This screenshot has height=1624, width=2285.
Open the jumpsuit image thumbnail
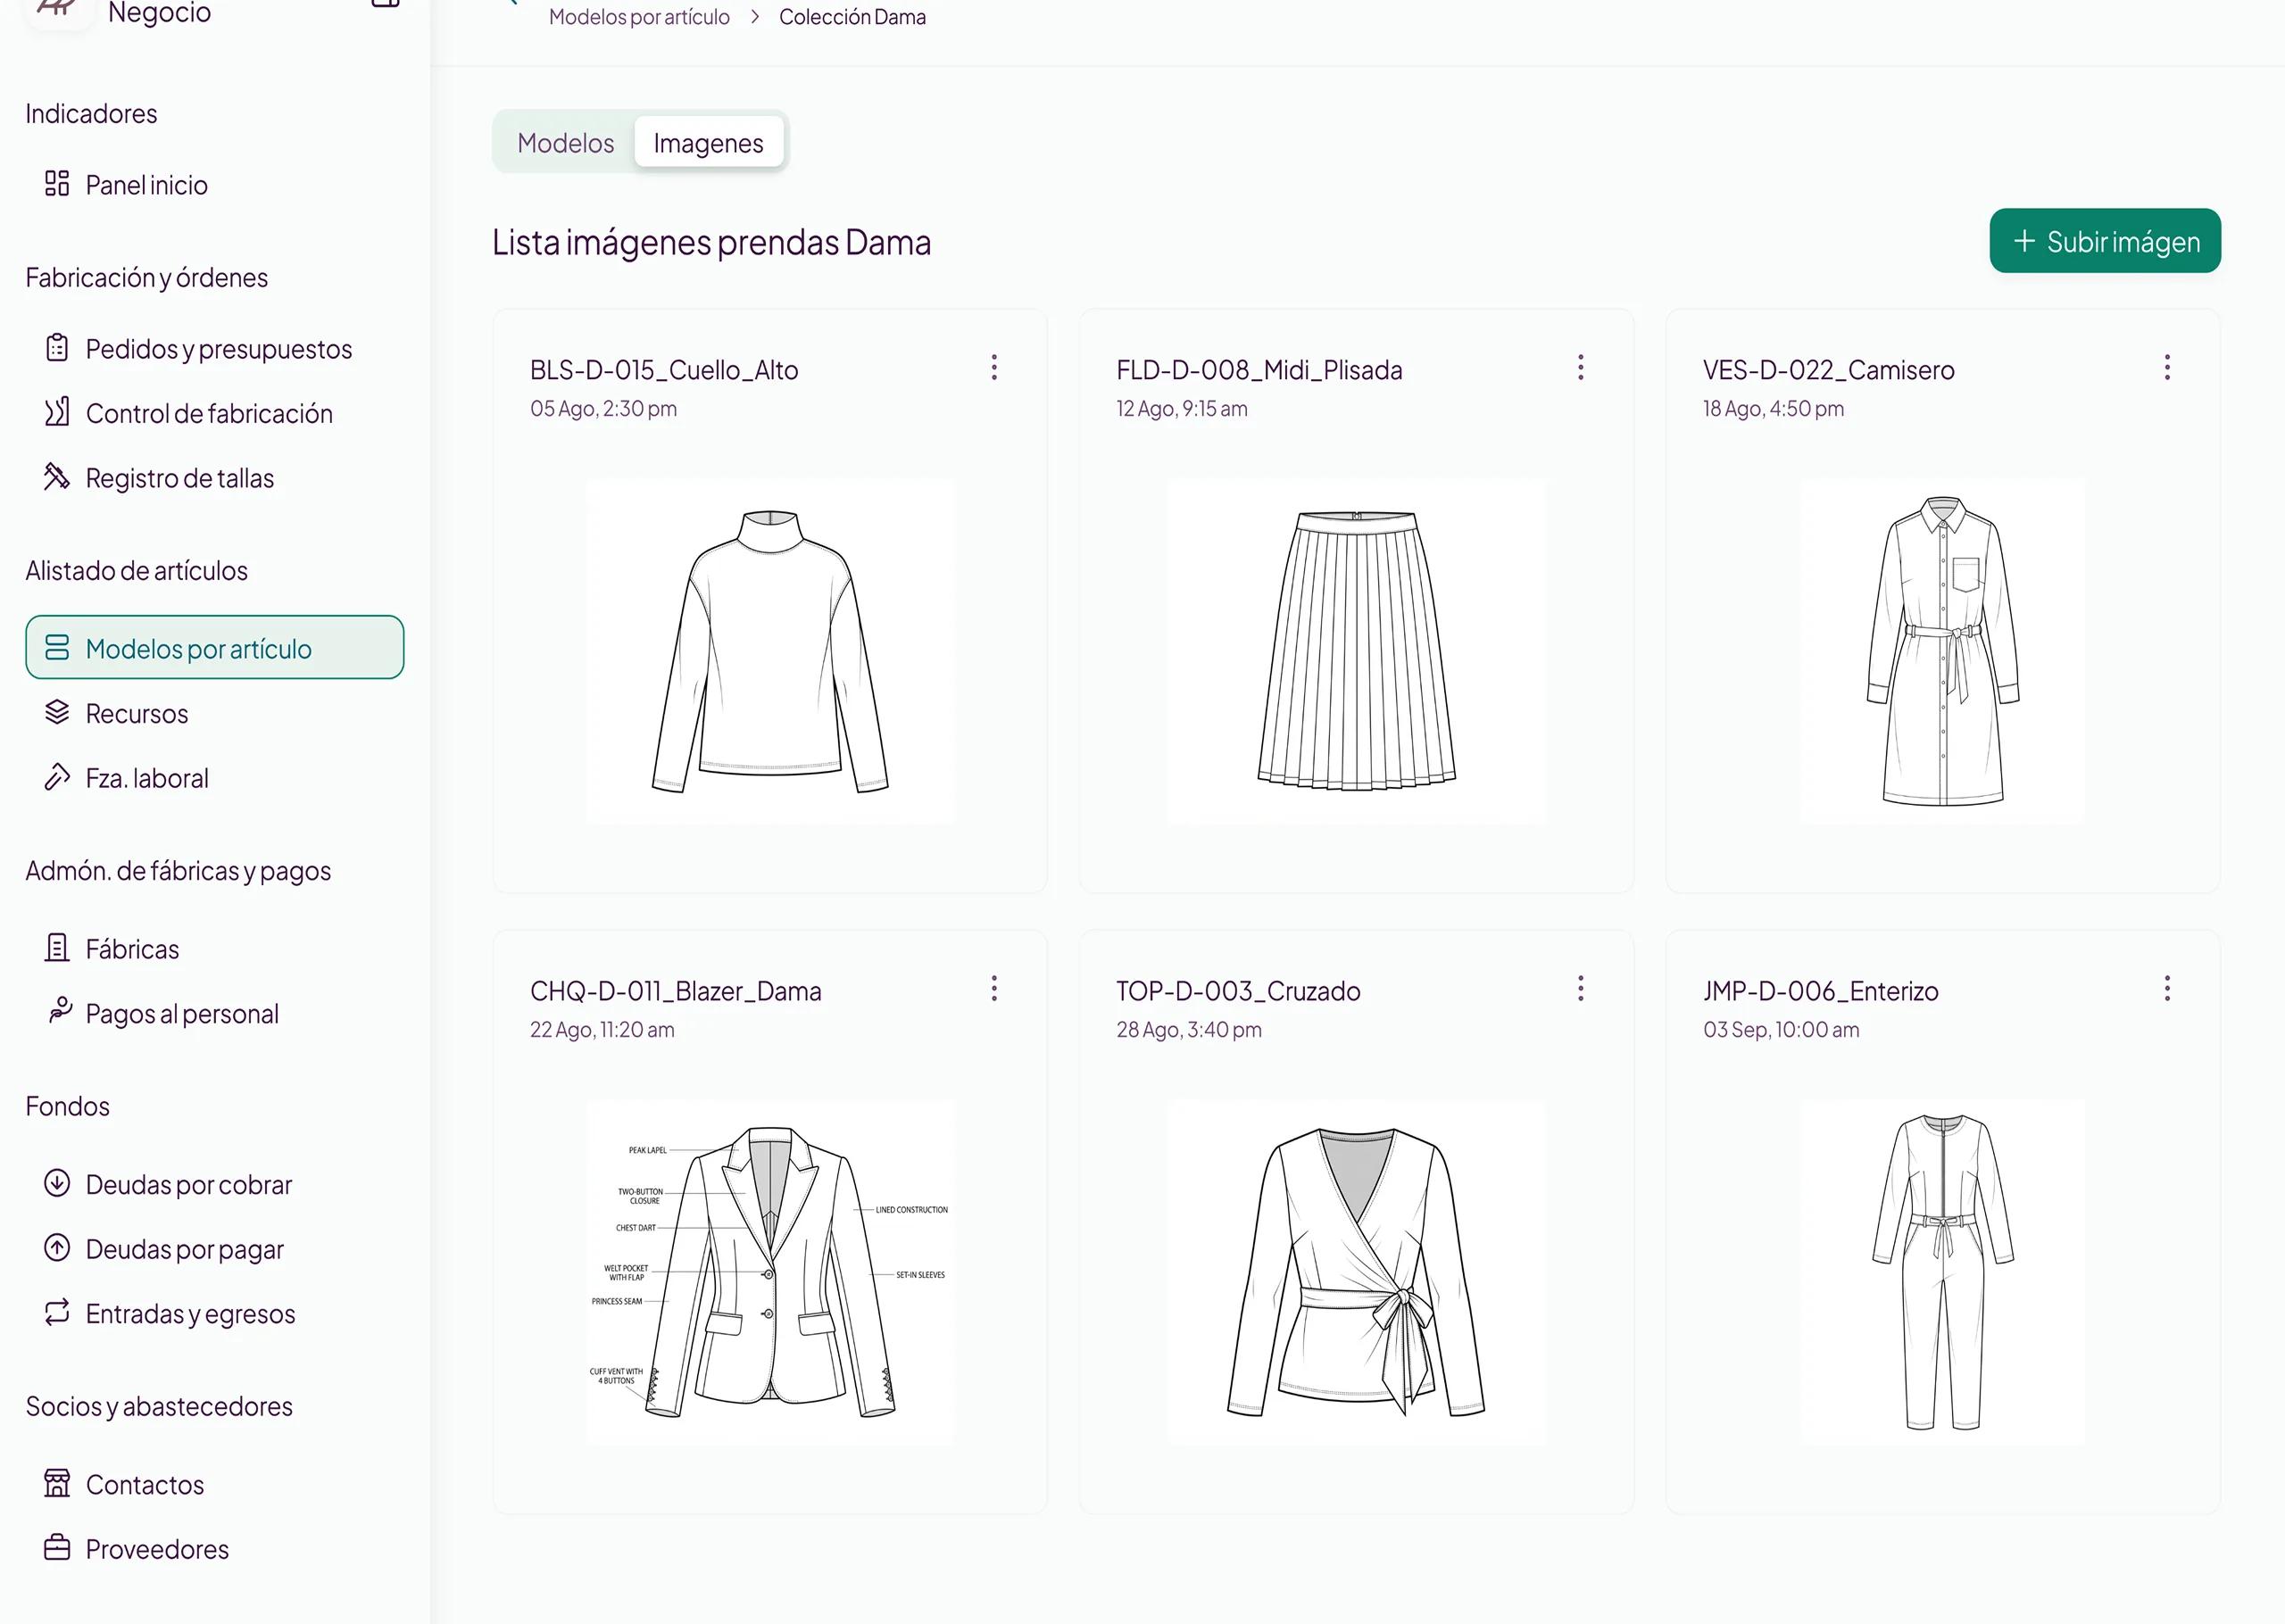pyautogui.click(x=1943, y=1272)
